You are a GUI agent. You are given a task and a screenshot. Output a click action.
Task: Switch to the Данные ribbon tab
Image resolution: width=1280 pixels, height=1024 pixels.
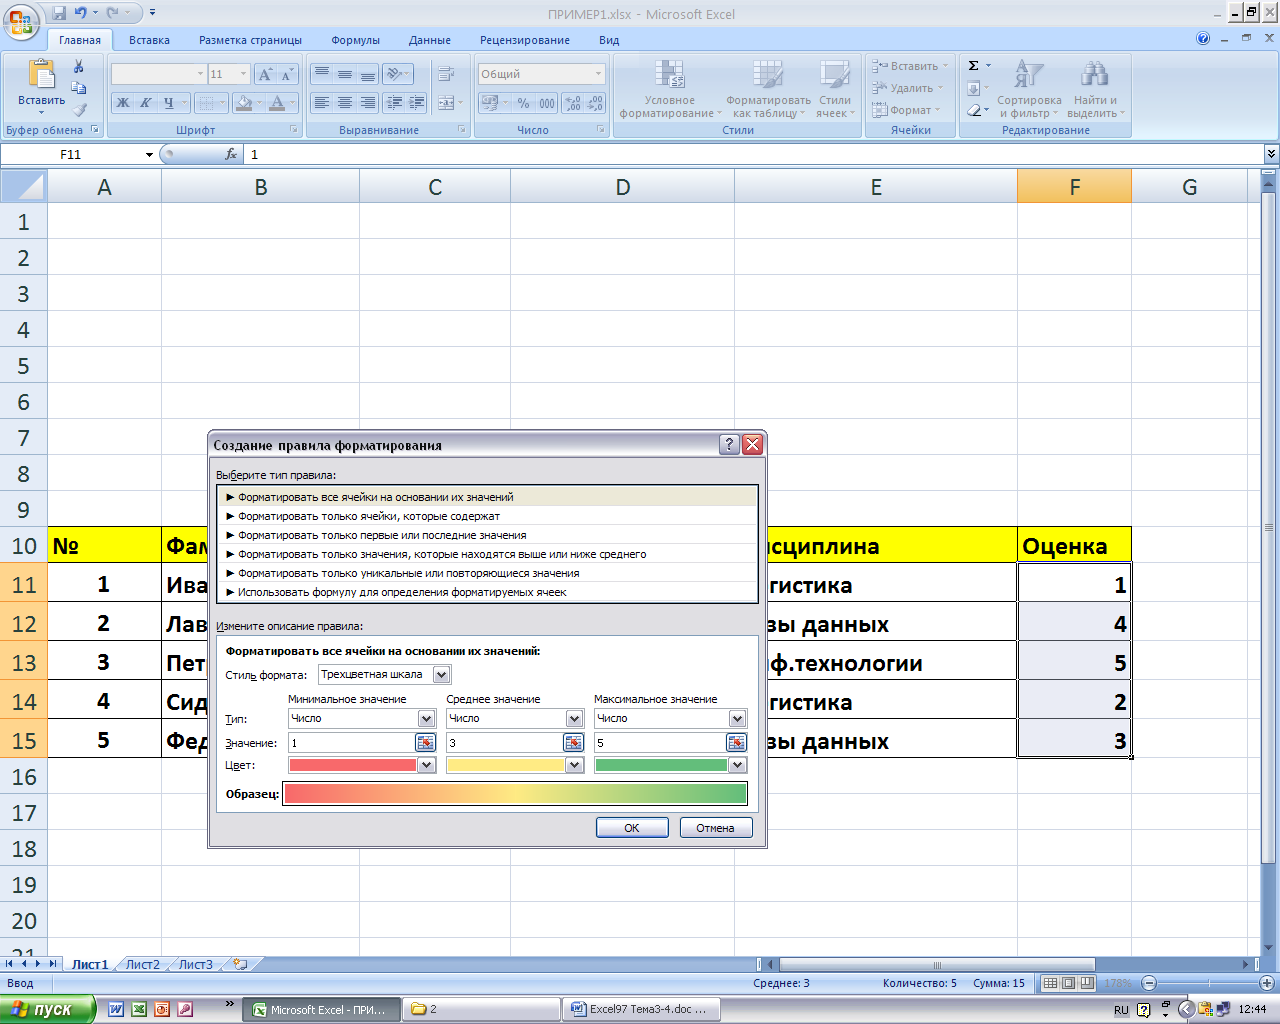pyautogui.click(x=429, y=40)
